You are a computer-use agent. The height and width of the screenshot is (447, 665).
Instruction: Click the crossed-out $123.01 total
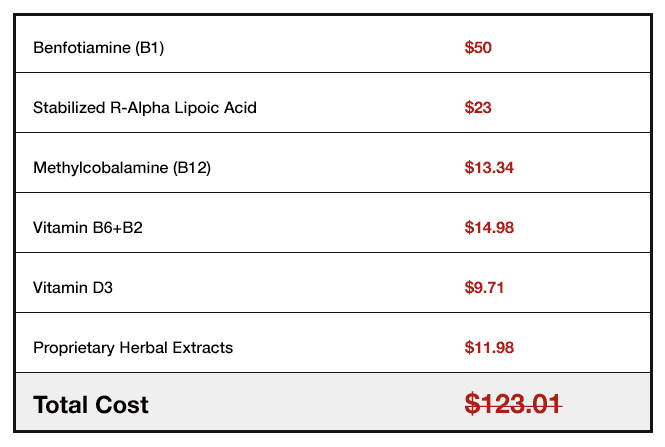(513, 404)
